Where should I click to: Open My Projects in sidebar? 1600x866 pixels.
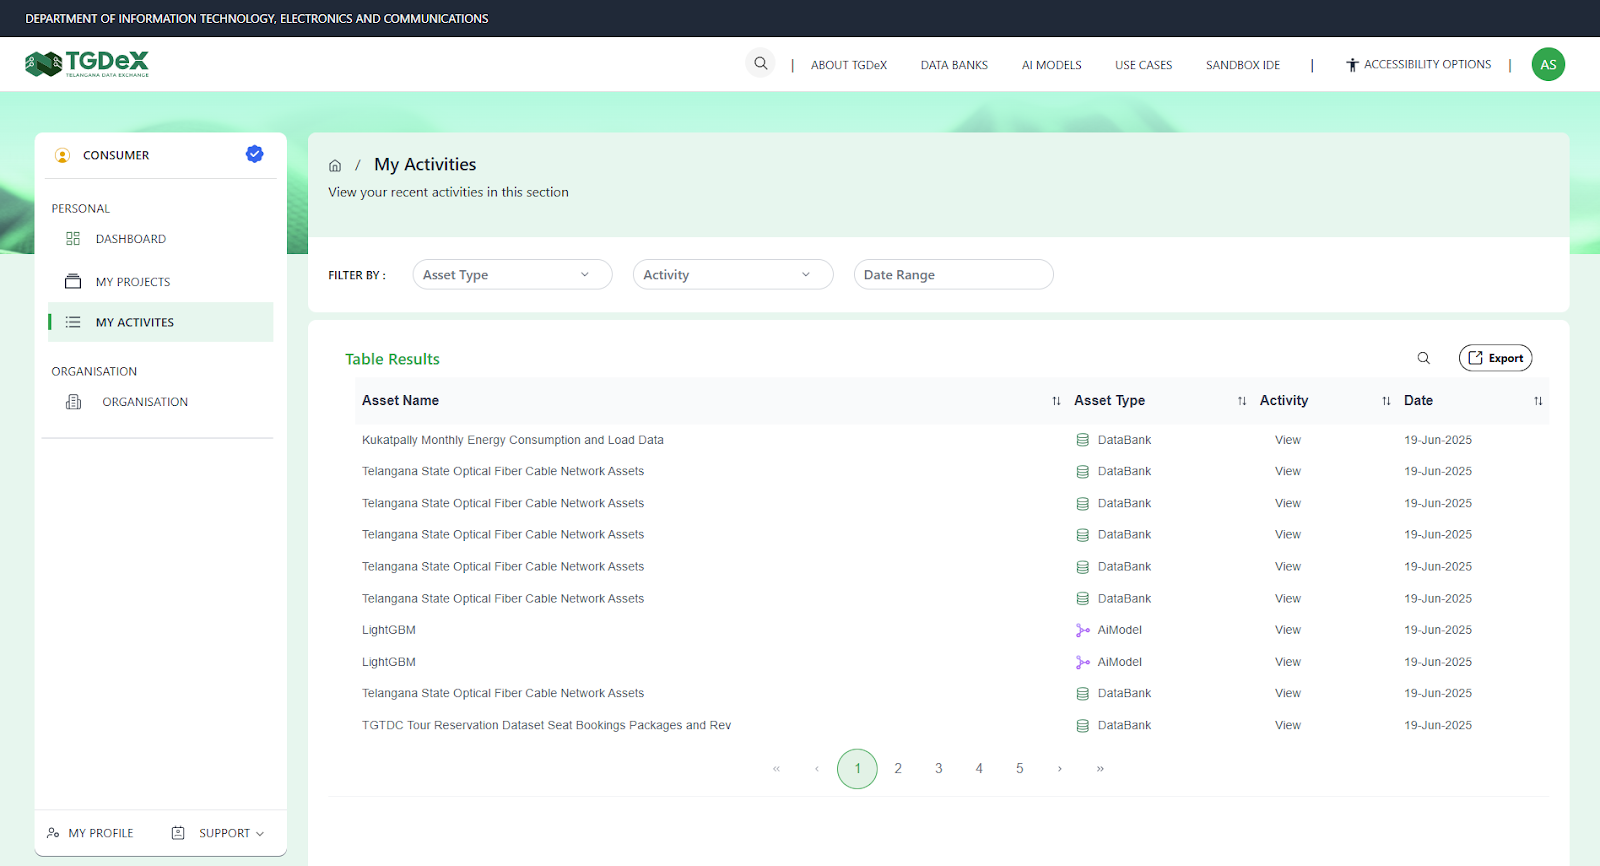132,282
